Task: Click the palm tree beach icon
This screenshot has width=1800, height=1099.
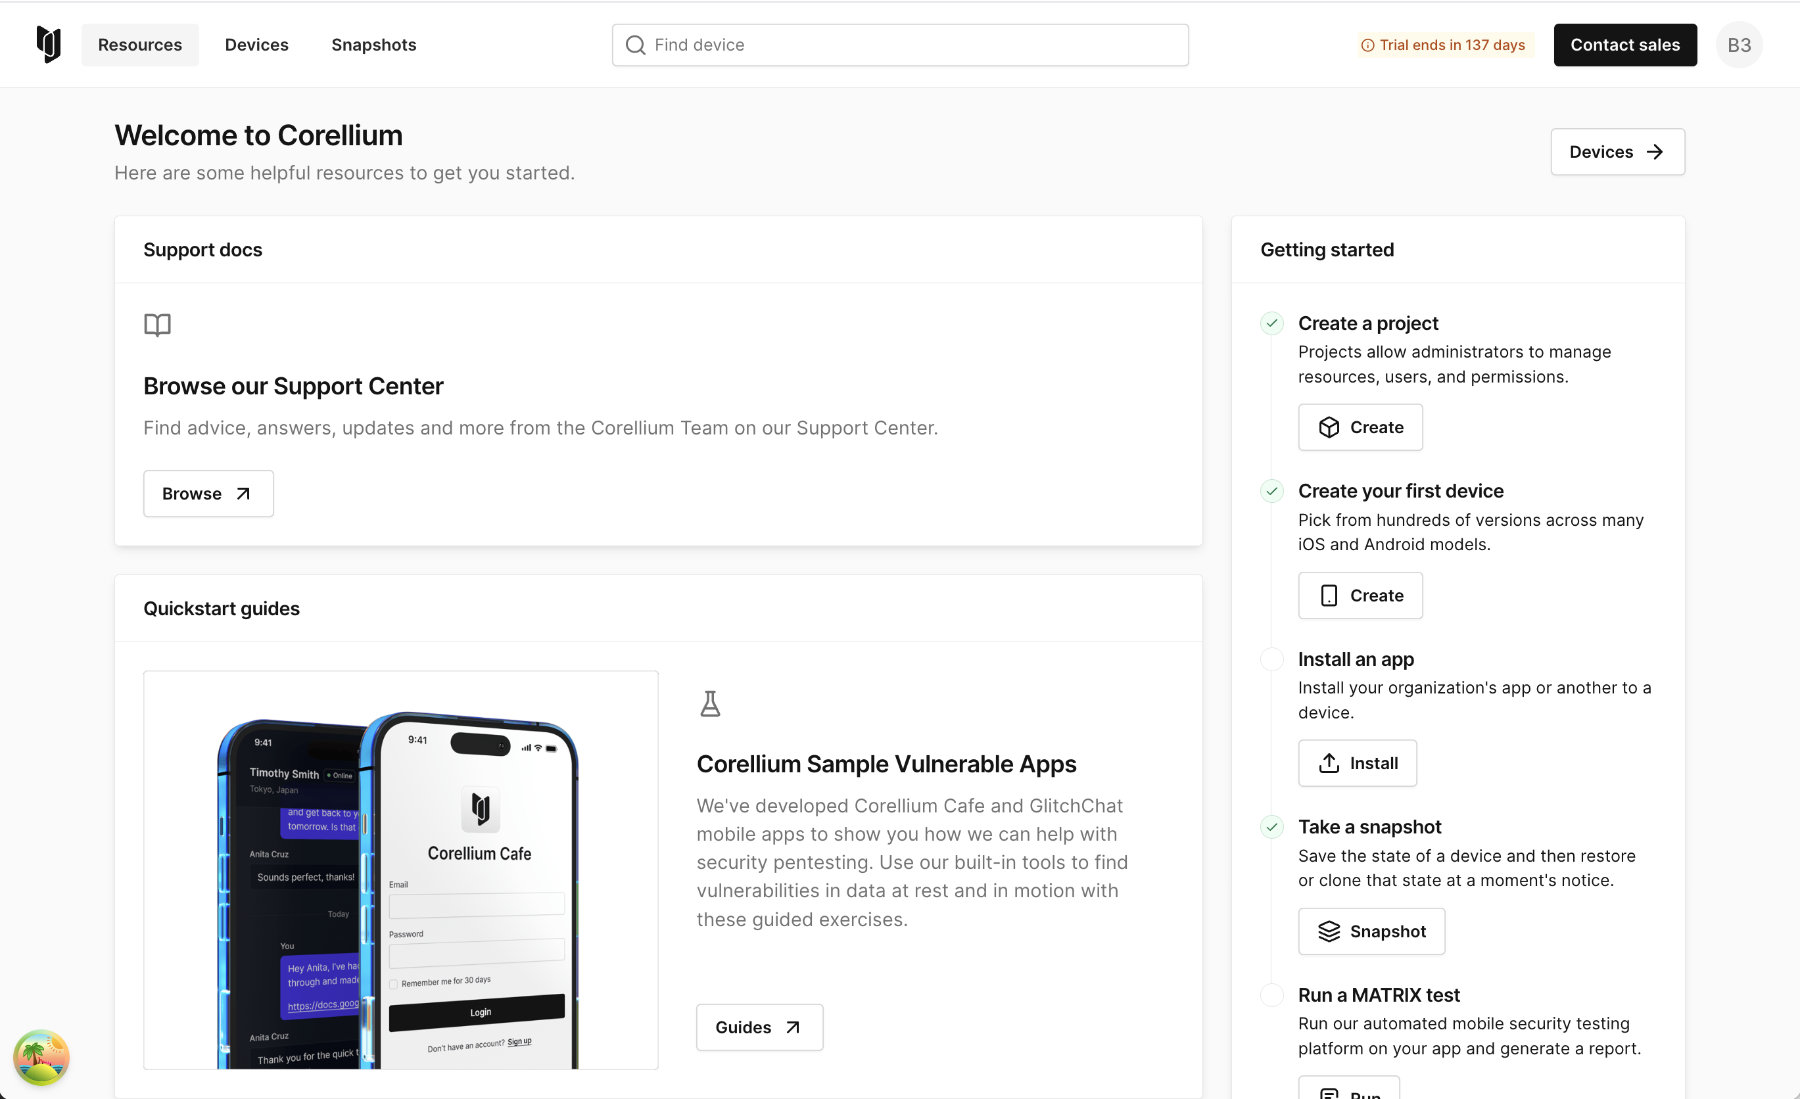Action: (x=41, y=1057)
